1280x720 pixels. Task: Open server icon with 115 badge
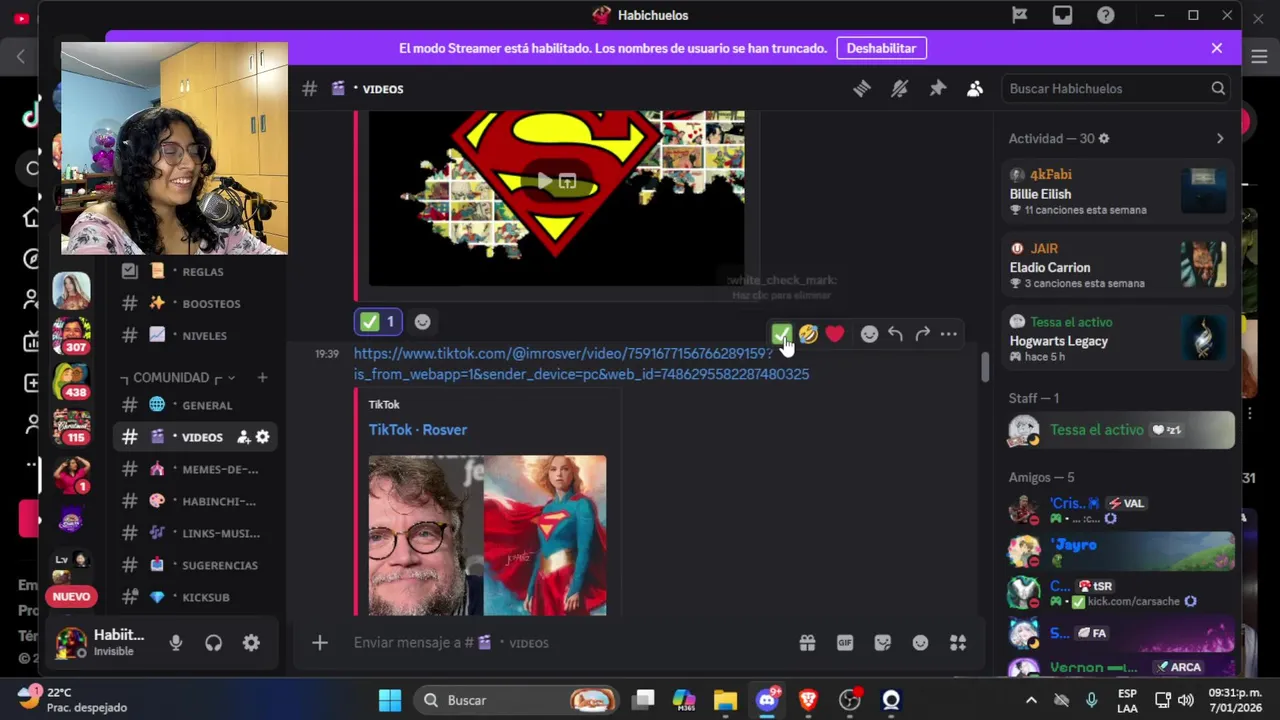(72, 427)
